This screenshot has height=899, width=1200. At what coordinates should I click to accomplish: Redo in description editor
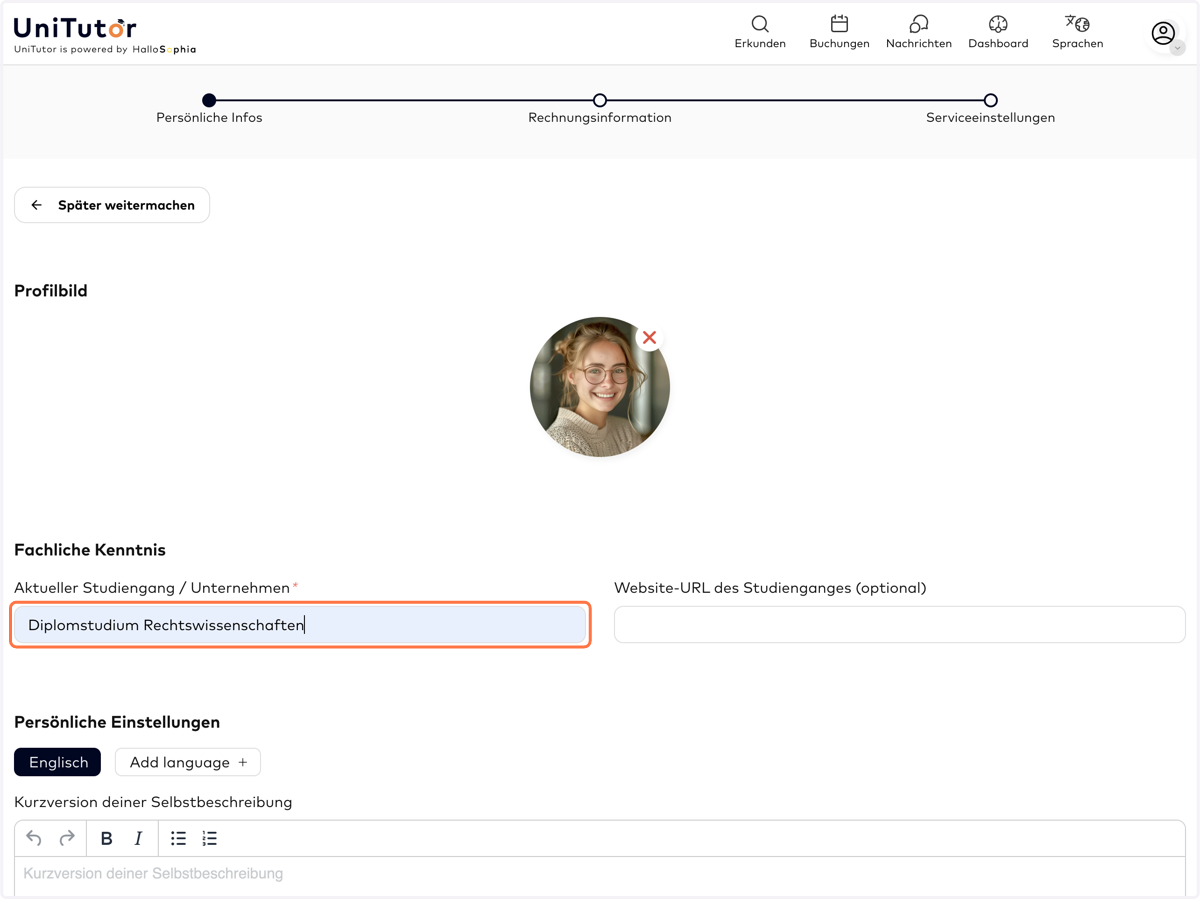point(67,838)
